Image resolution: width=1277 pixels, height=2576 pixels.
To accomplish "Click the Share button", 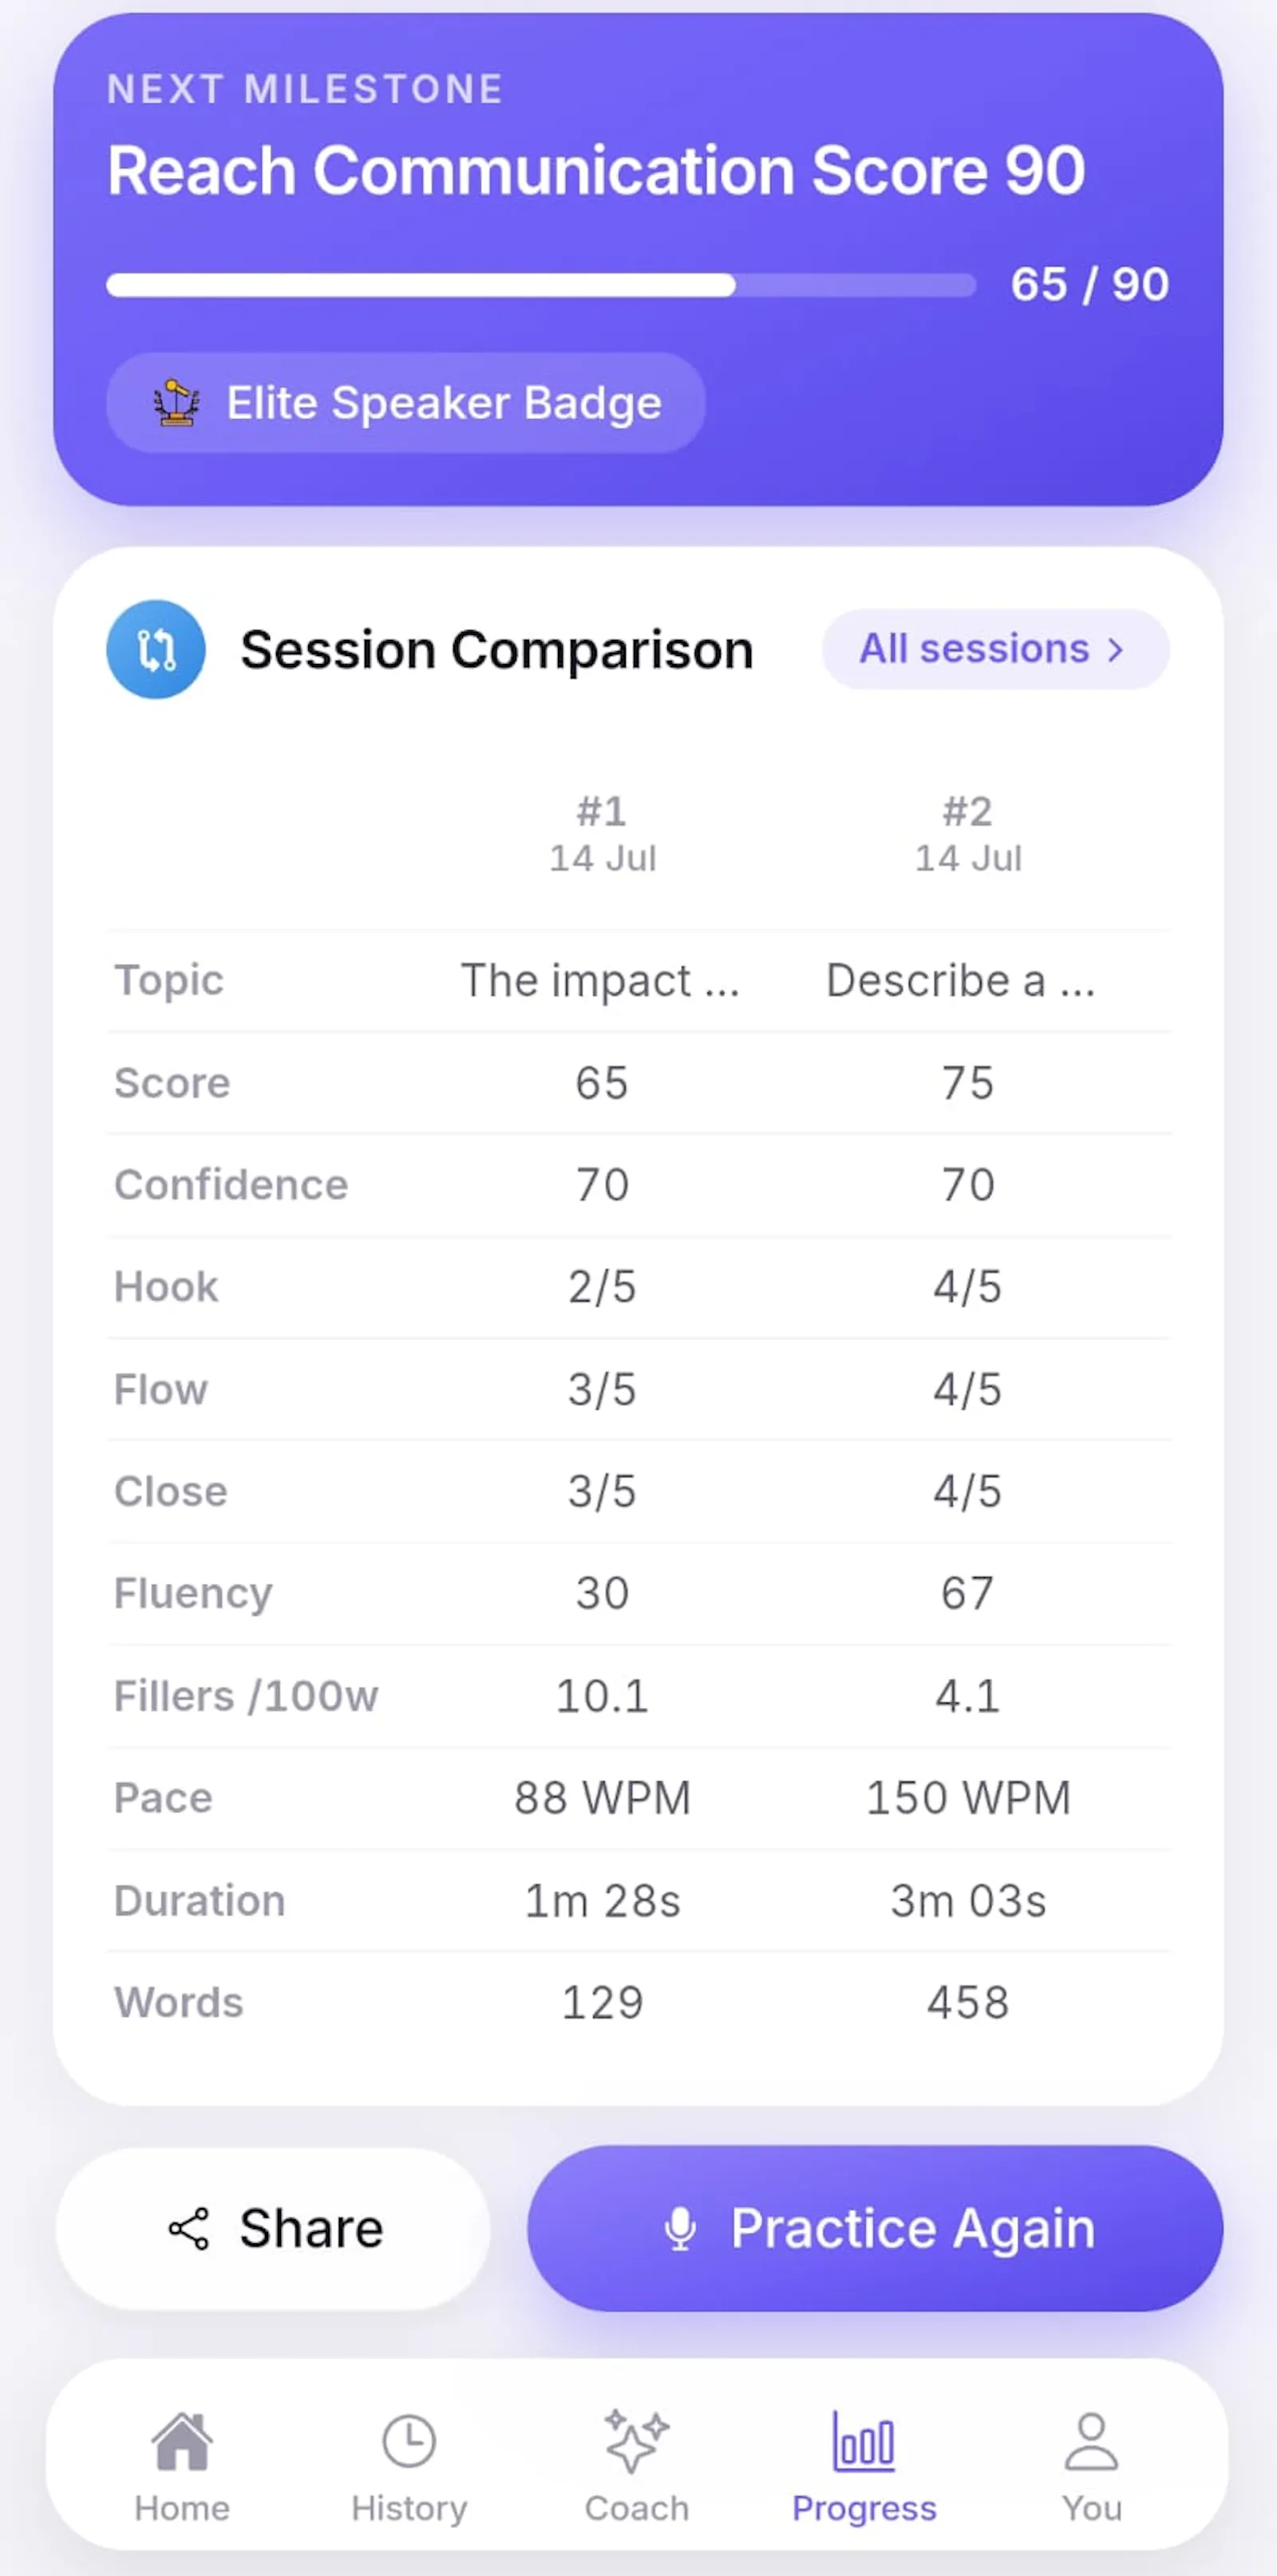I will [273, 2229].
